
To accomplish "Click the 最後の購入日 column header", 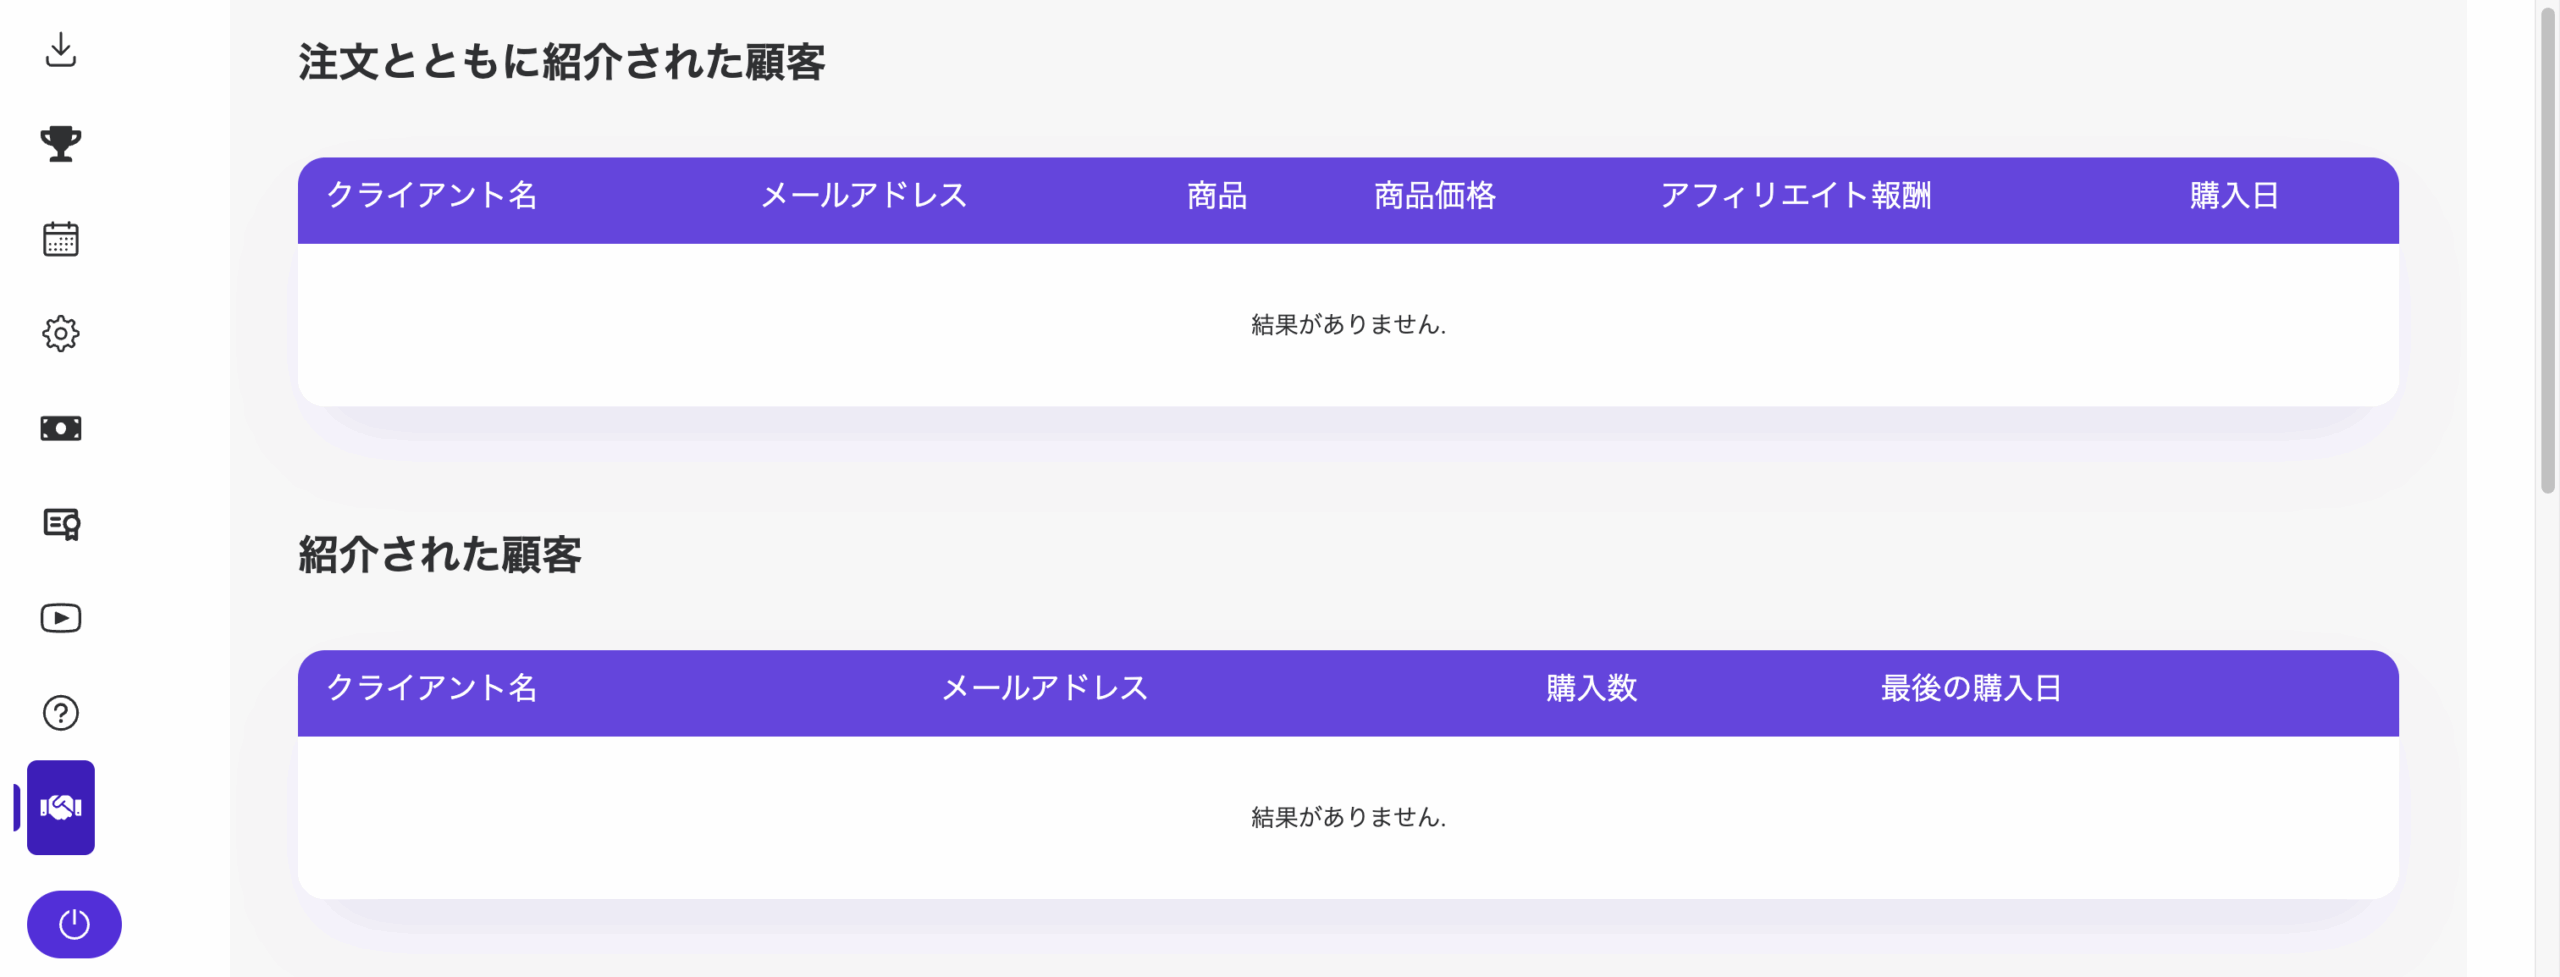I will [x=1970, y=688].
